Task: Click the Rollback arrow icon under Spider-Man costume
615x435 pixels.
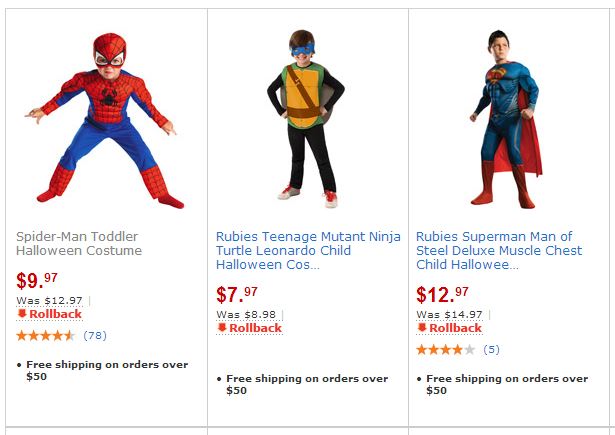Action: click(x=22, y=314)
